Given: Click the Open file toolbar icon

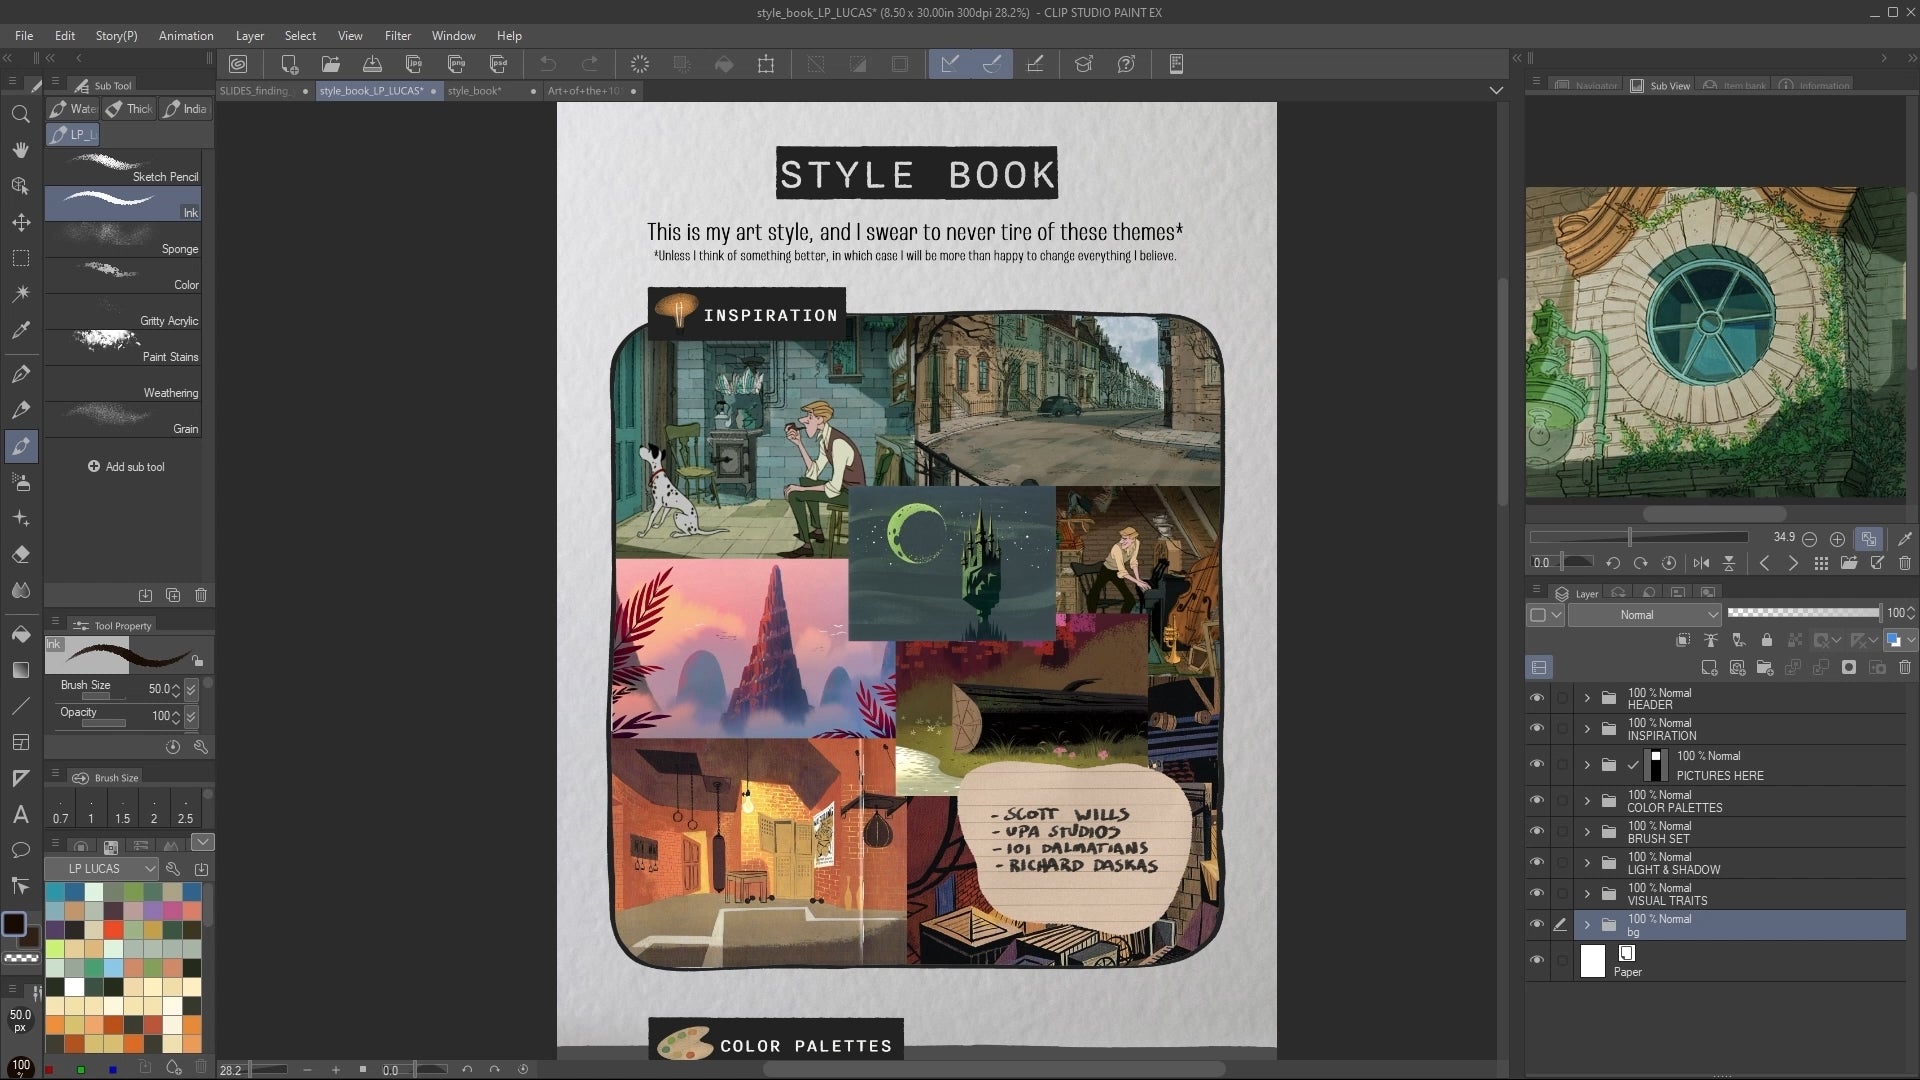Looking at the screenshot, I should tap(331, 64).
